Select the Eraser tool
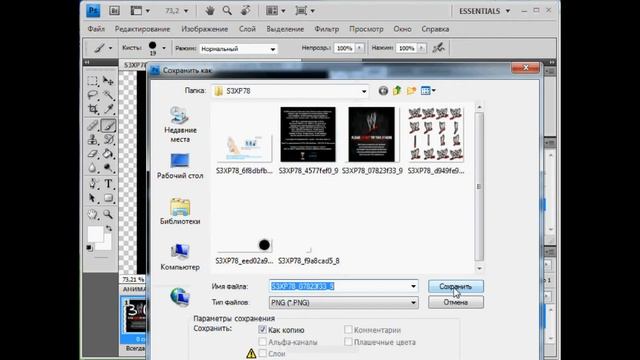 pos(93,154)
